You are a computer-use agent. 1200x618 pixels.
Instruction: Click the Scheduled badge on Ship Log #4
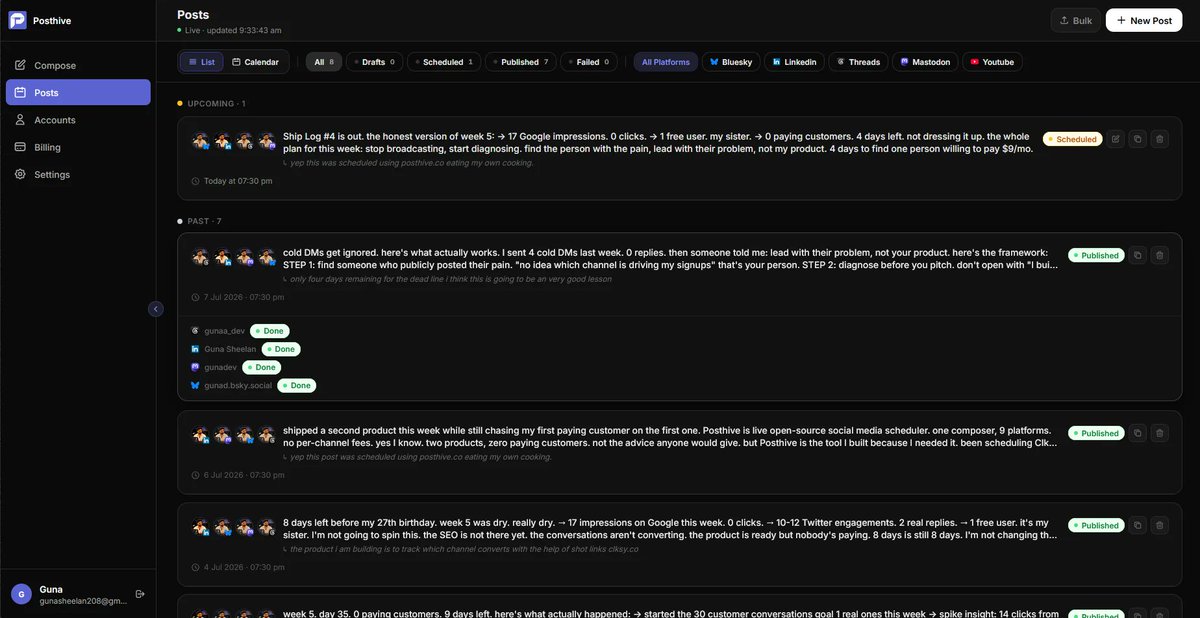1072,139
